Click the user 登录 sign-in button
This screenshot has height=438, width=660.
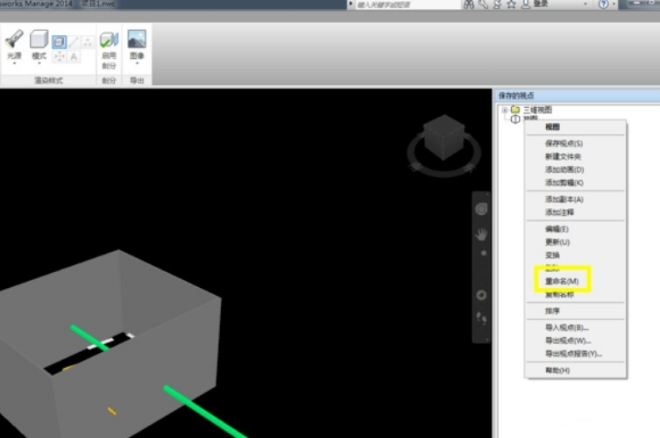click(x=535, y=4)
